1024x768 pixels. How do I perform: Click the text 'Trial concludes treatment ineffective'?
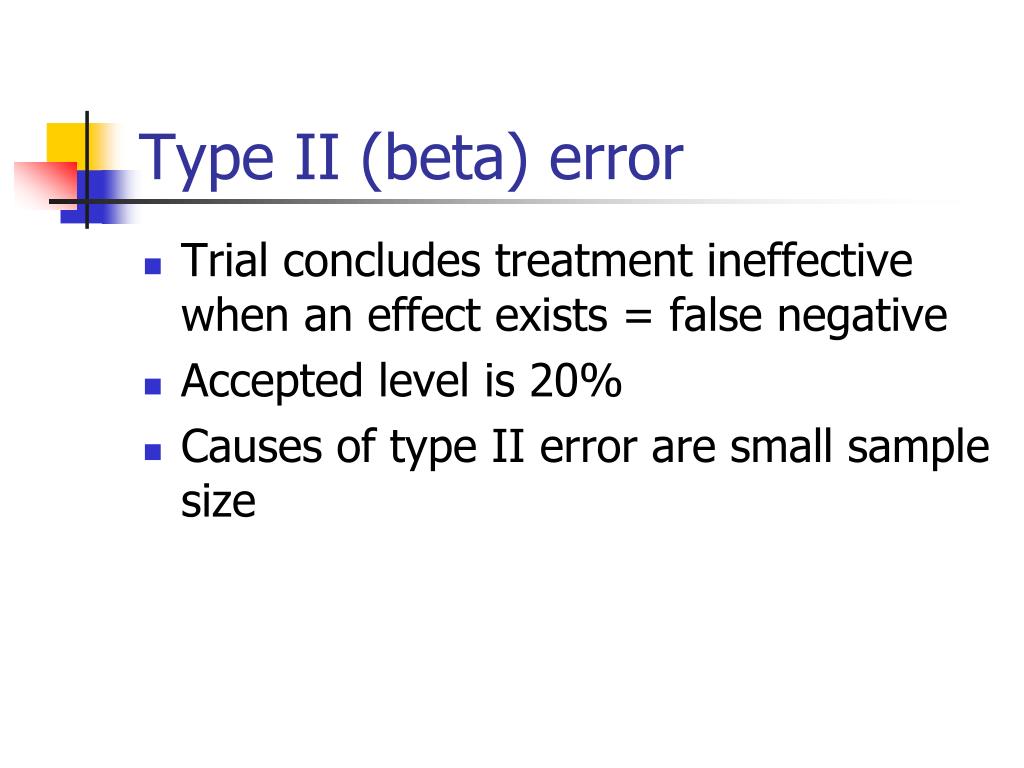point(547,261)
